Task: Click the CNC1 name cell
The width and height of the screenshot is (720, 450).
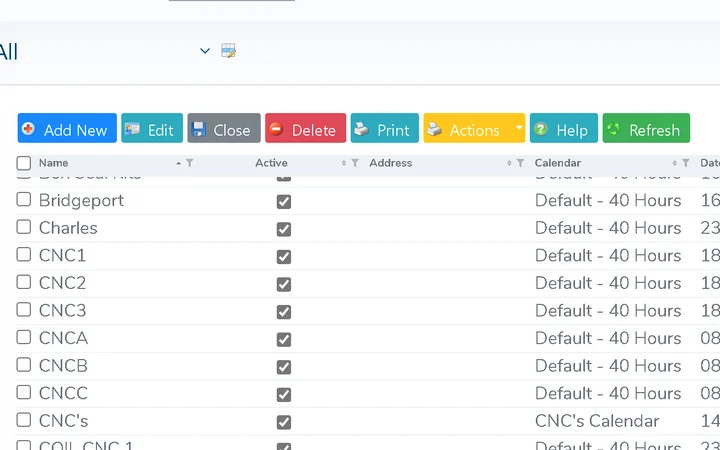Action: pyautogui.click(x=62, y=256)
